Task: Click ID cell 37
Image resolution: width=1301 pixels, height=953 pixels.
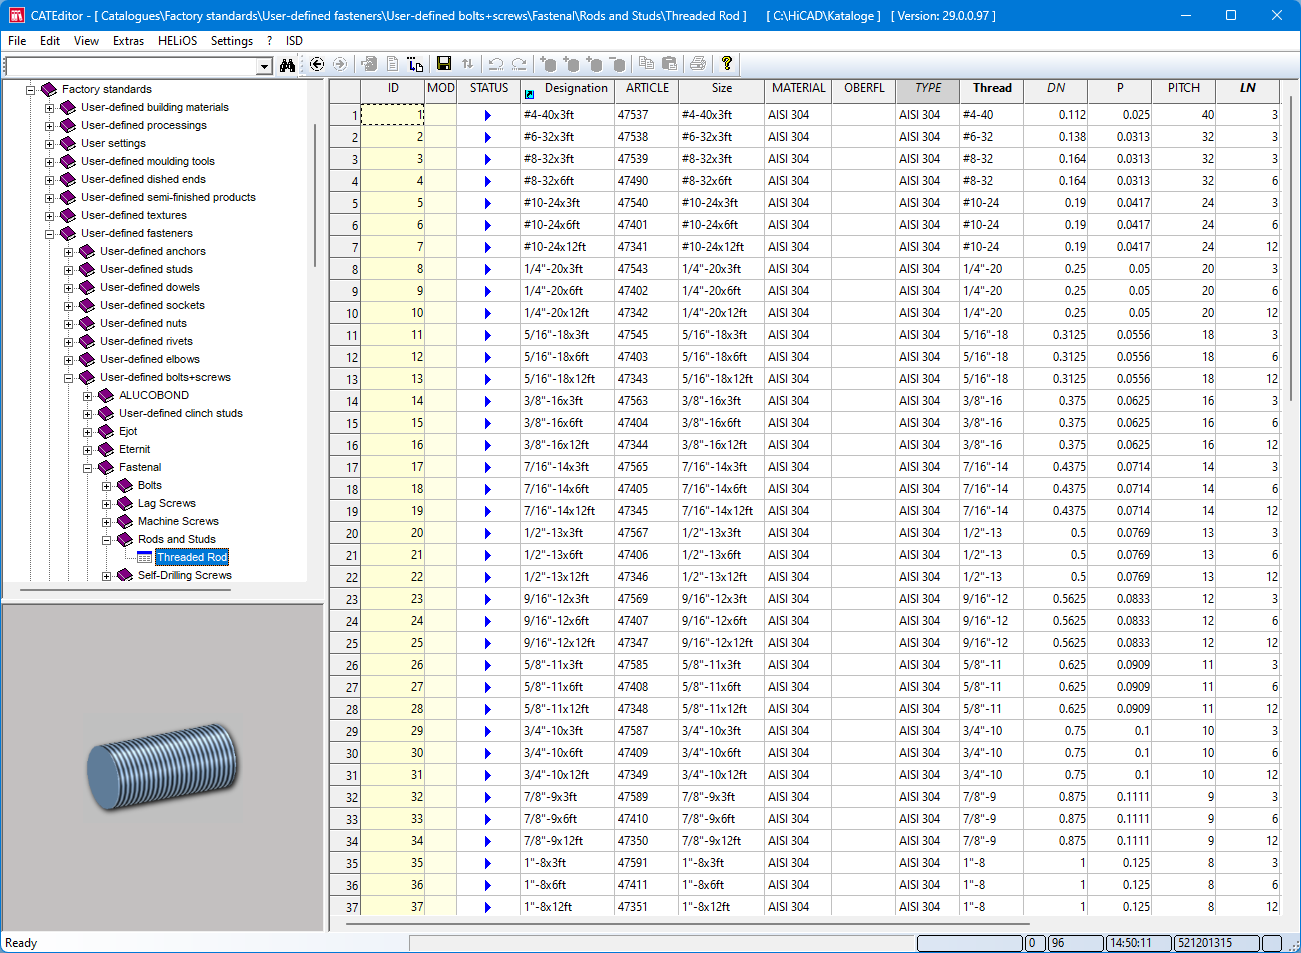Action: point(392,907)
